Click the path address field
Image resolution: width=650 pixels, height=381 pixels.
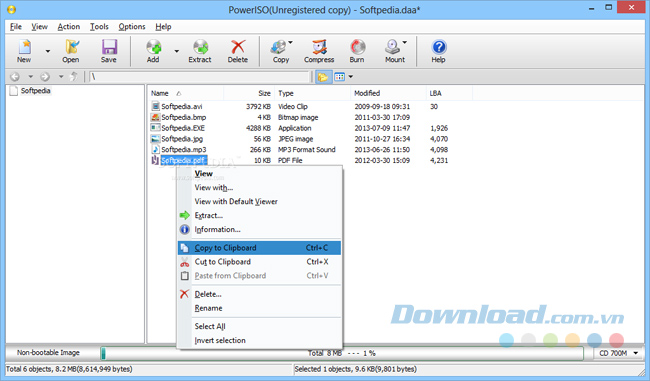tap(200, 77)
